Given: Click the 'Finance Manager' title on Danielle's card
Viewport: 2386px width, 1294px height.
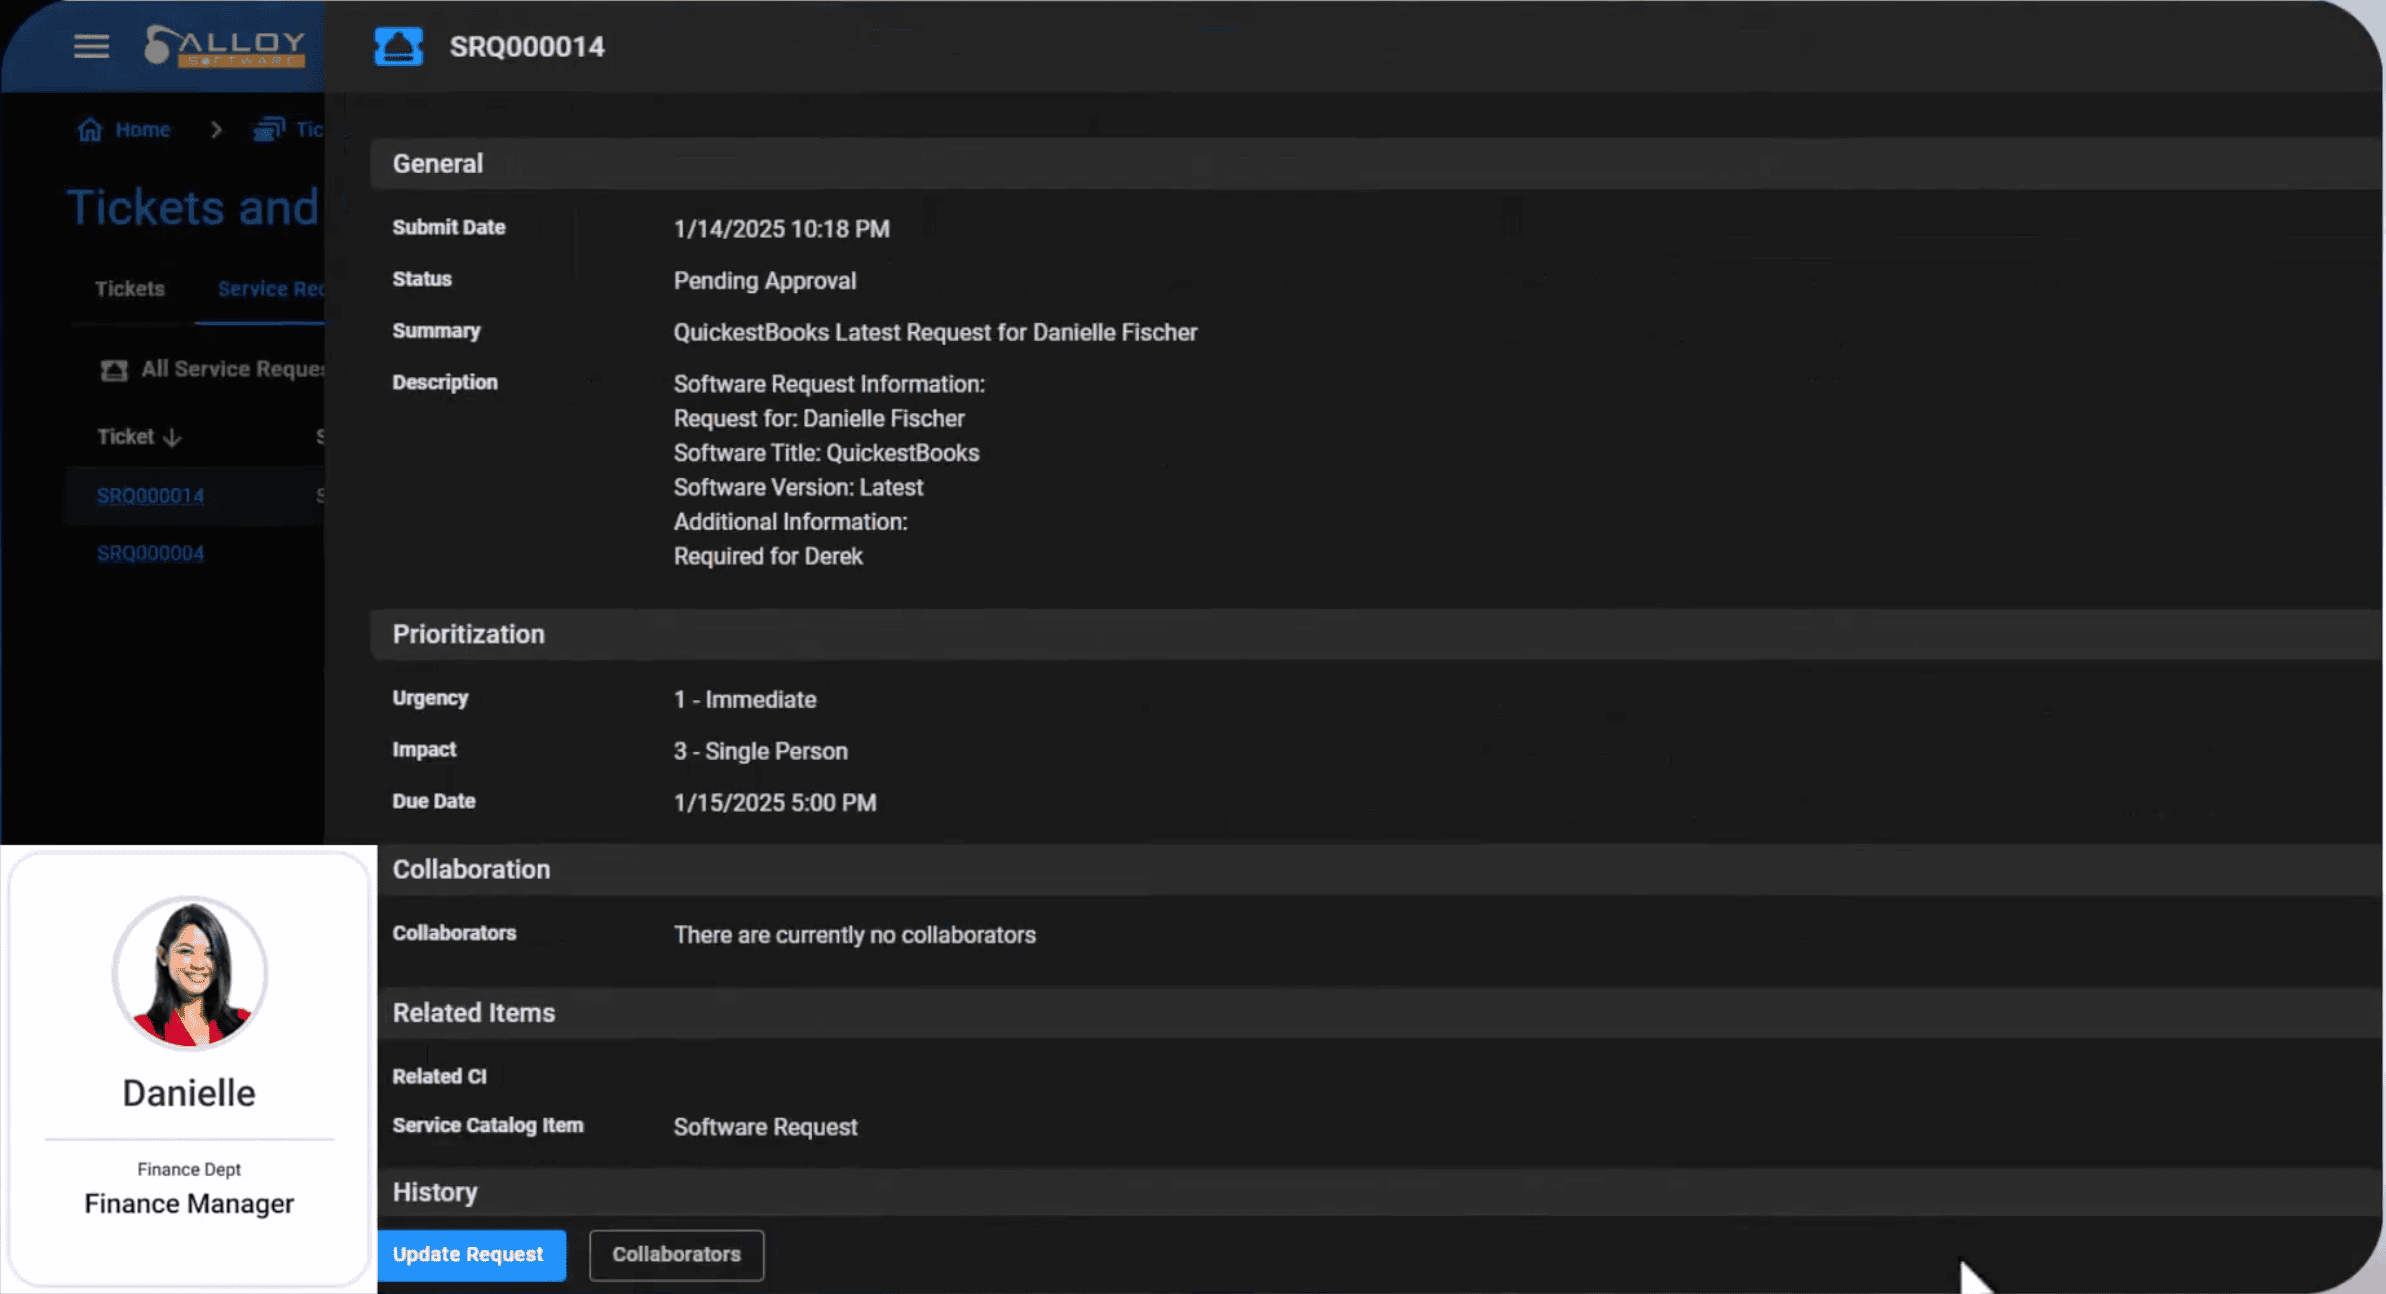Looking at the screenshot, I should 189,1204.
